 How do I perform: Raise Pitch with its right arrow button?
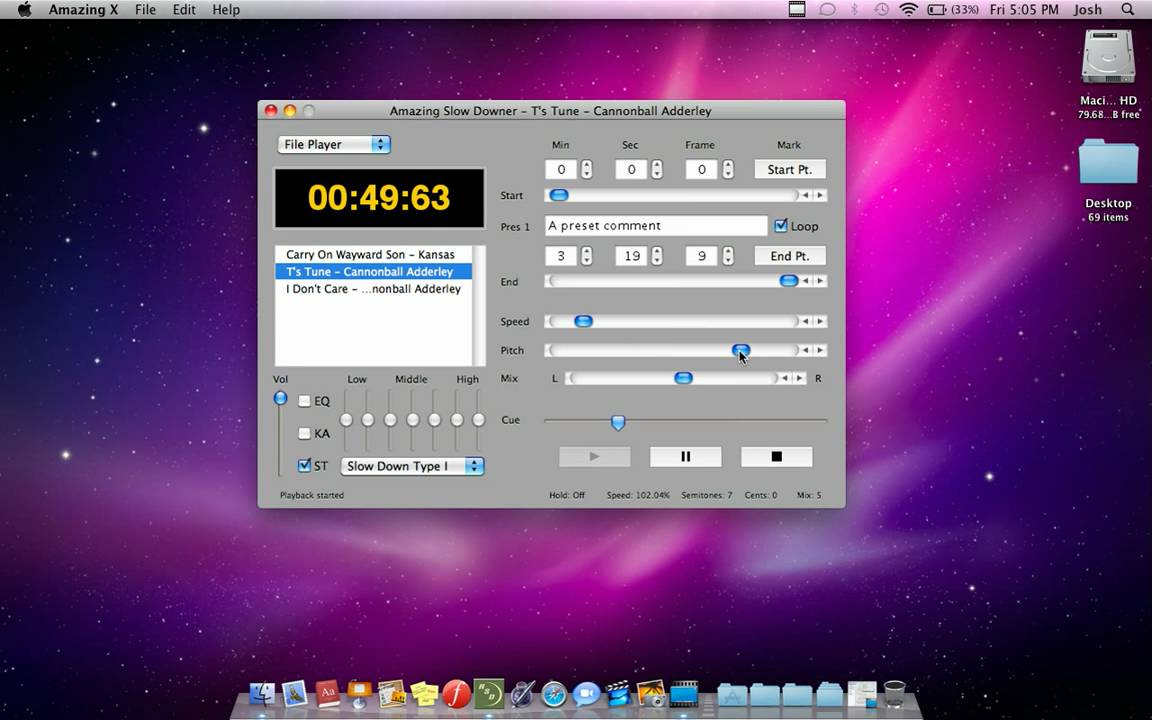click(820, 350)
